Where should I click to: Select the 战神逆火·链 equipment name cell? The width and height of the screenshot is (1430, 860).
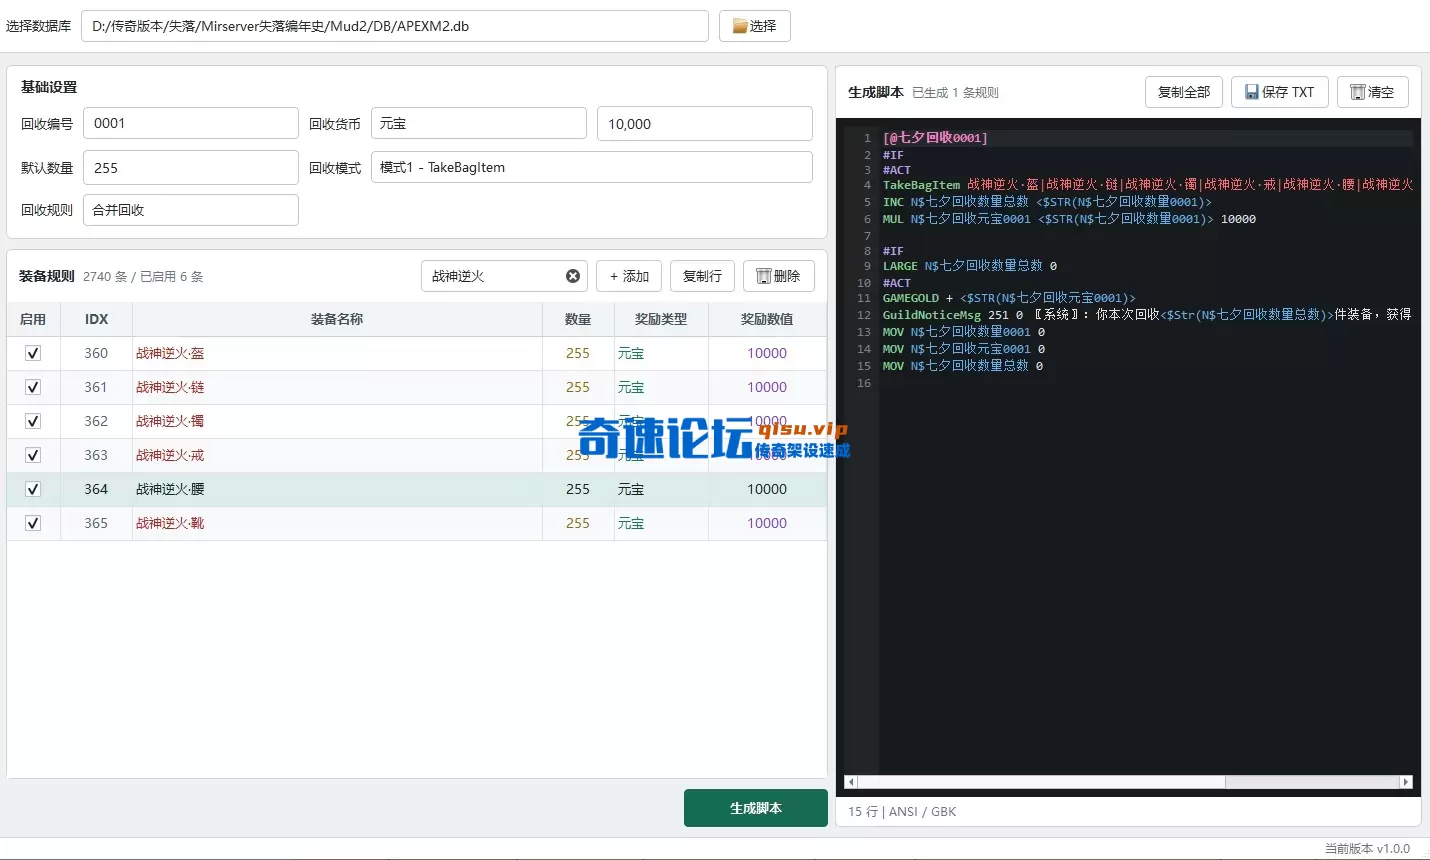tap(337, 387)
